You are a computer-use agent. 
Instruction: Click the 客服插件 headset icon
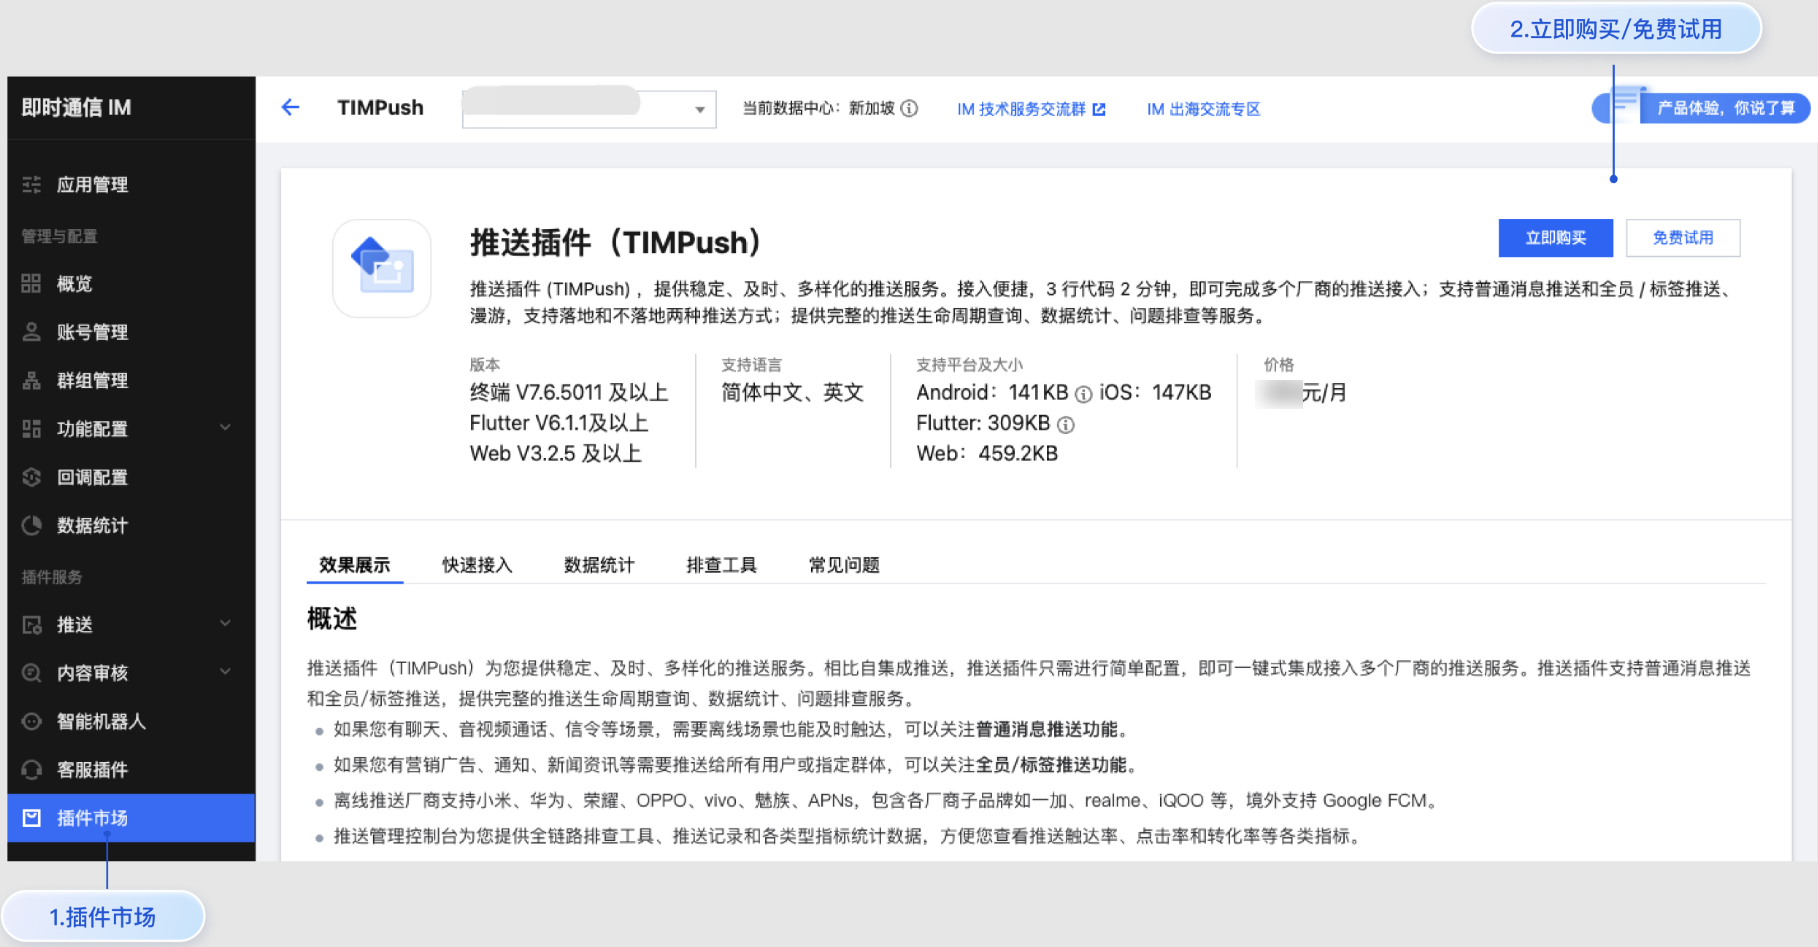click(32, 770)
